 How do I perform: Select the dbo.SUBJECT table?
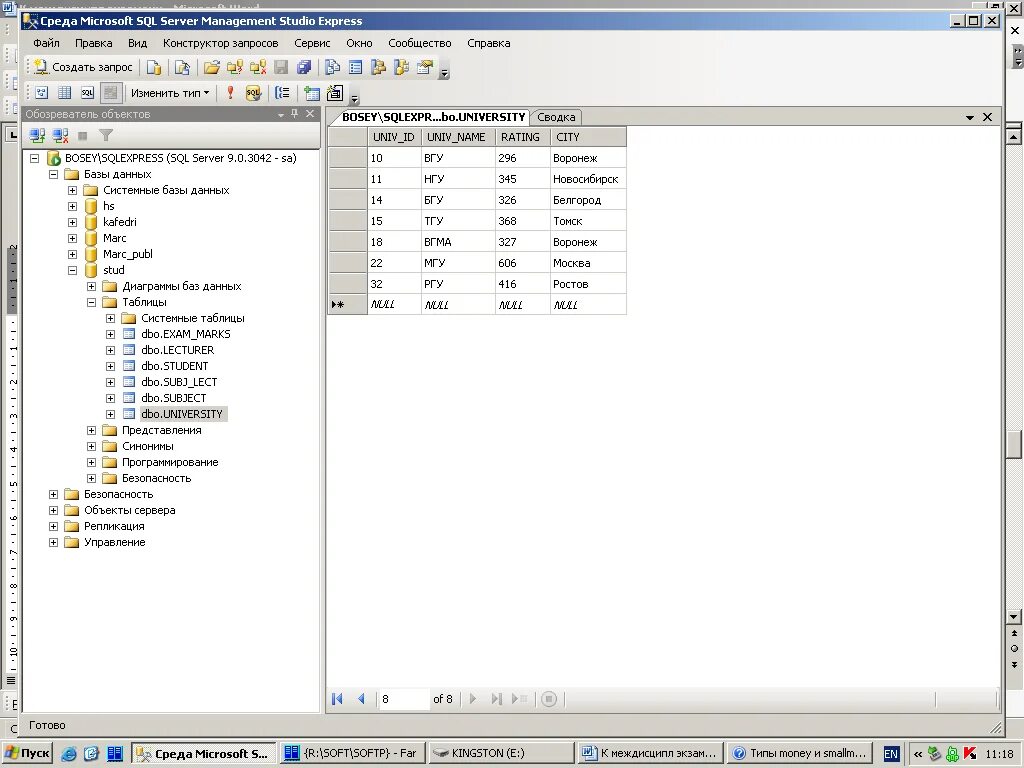point(174,398)
